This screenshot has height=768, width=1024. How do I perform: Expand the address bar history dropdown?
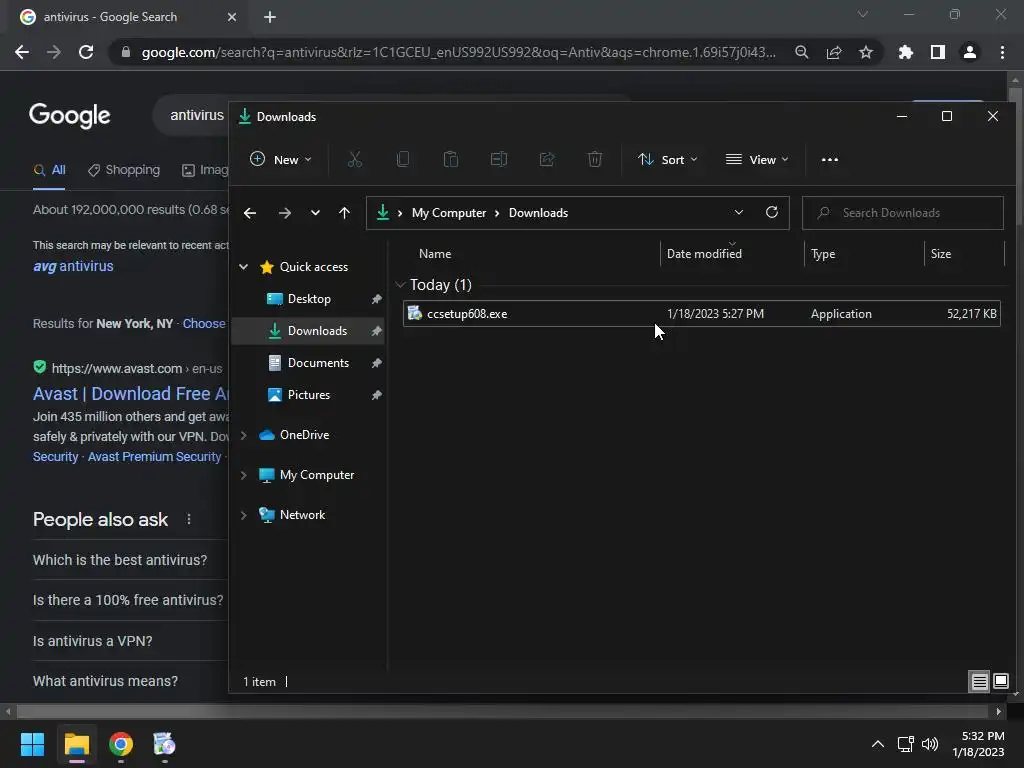[x=739, y=213]
